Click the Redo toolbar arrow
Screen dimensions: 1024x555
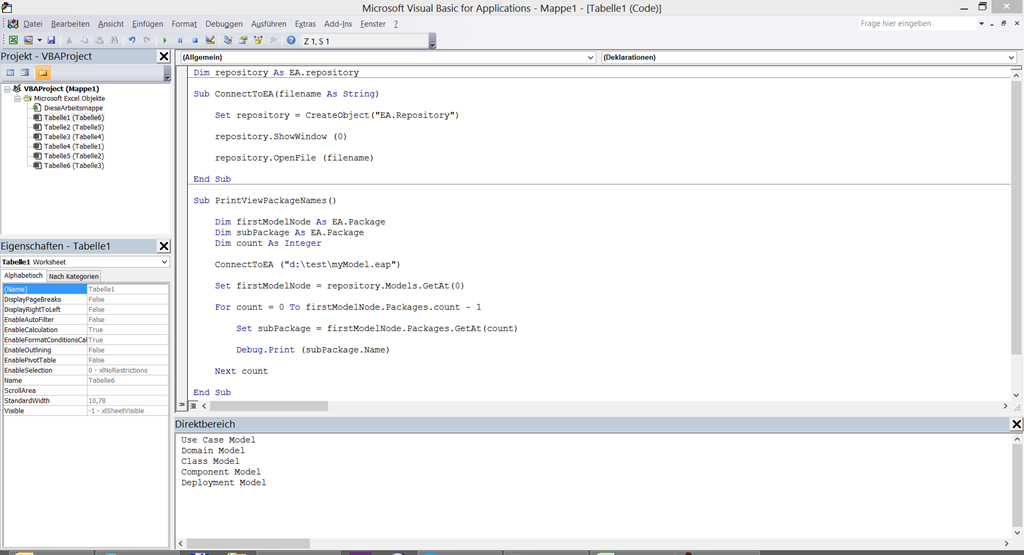(147, 40)
